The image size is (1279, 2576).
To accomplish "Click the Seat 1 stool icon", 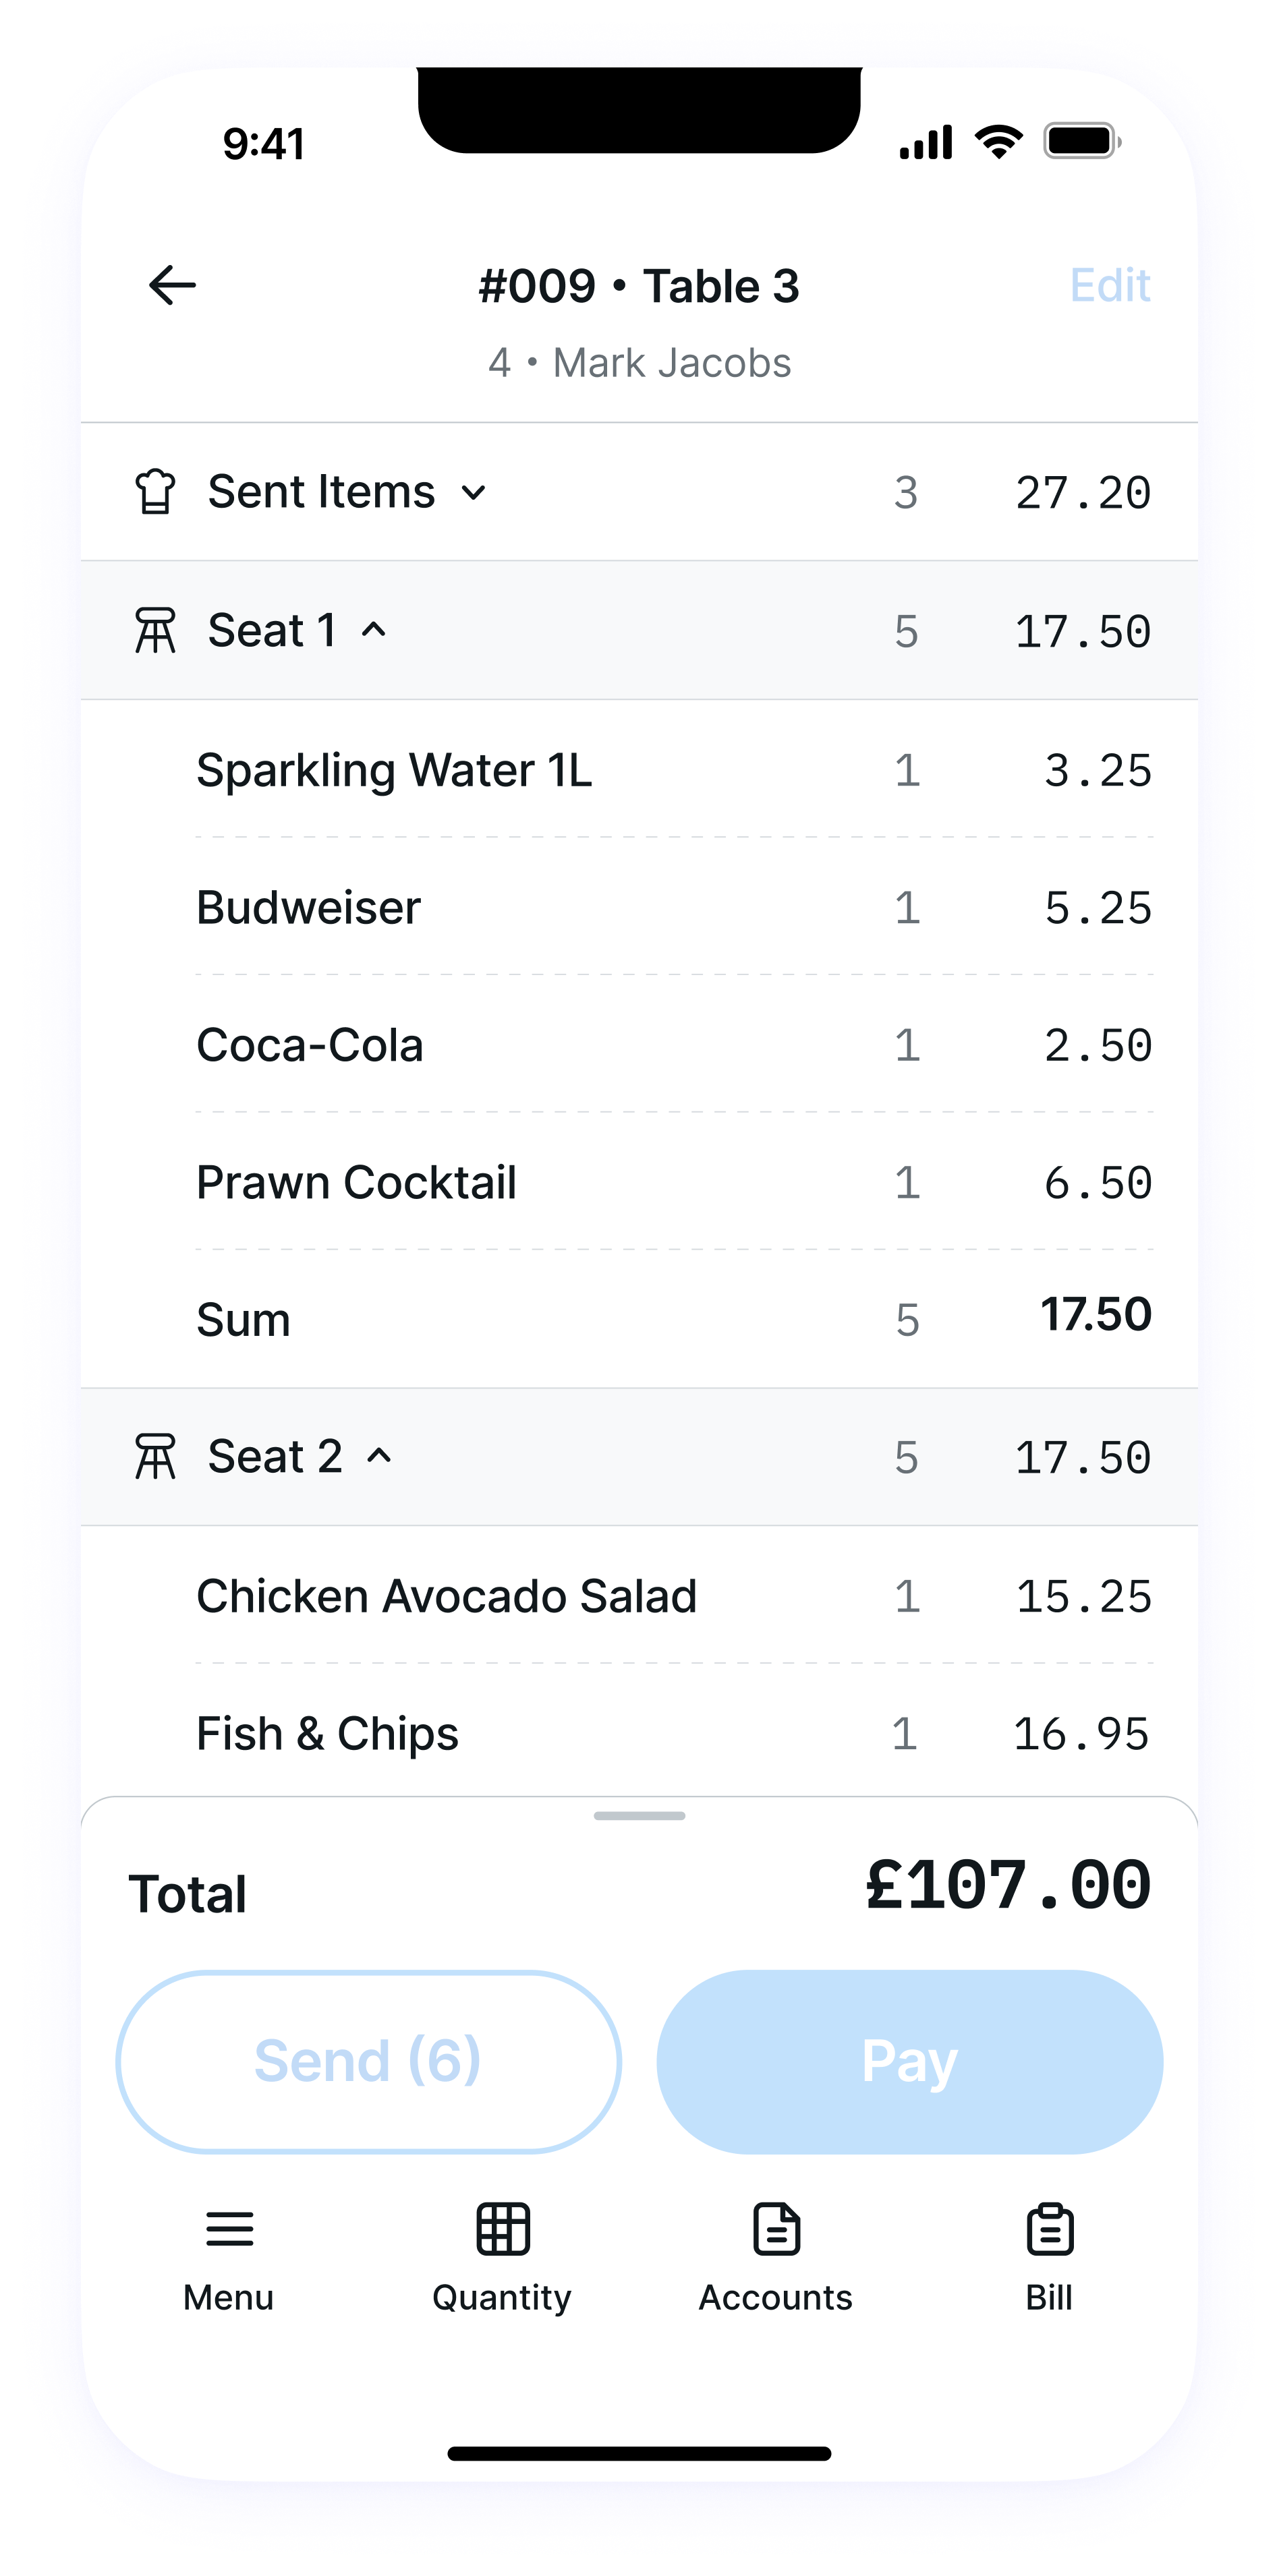I will (155, 631).
